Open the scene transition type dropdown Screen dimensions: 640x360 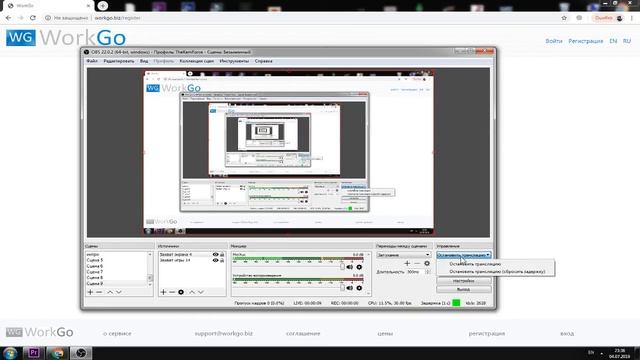tap(403, 255)
